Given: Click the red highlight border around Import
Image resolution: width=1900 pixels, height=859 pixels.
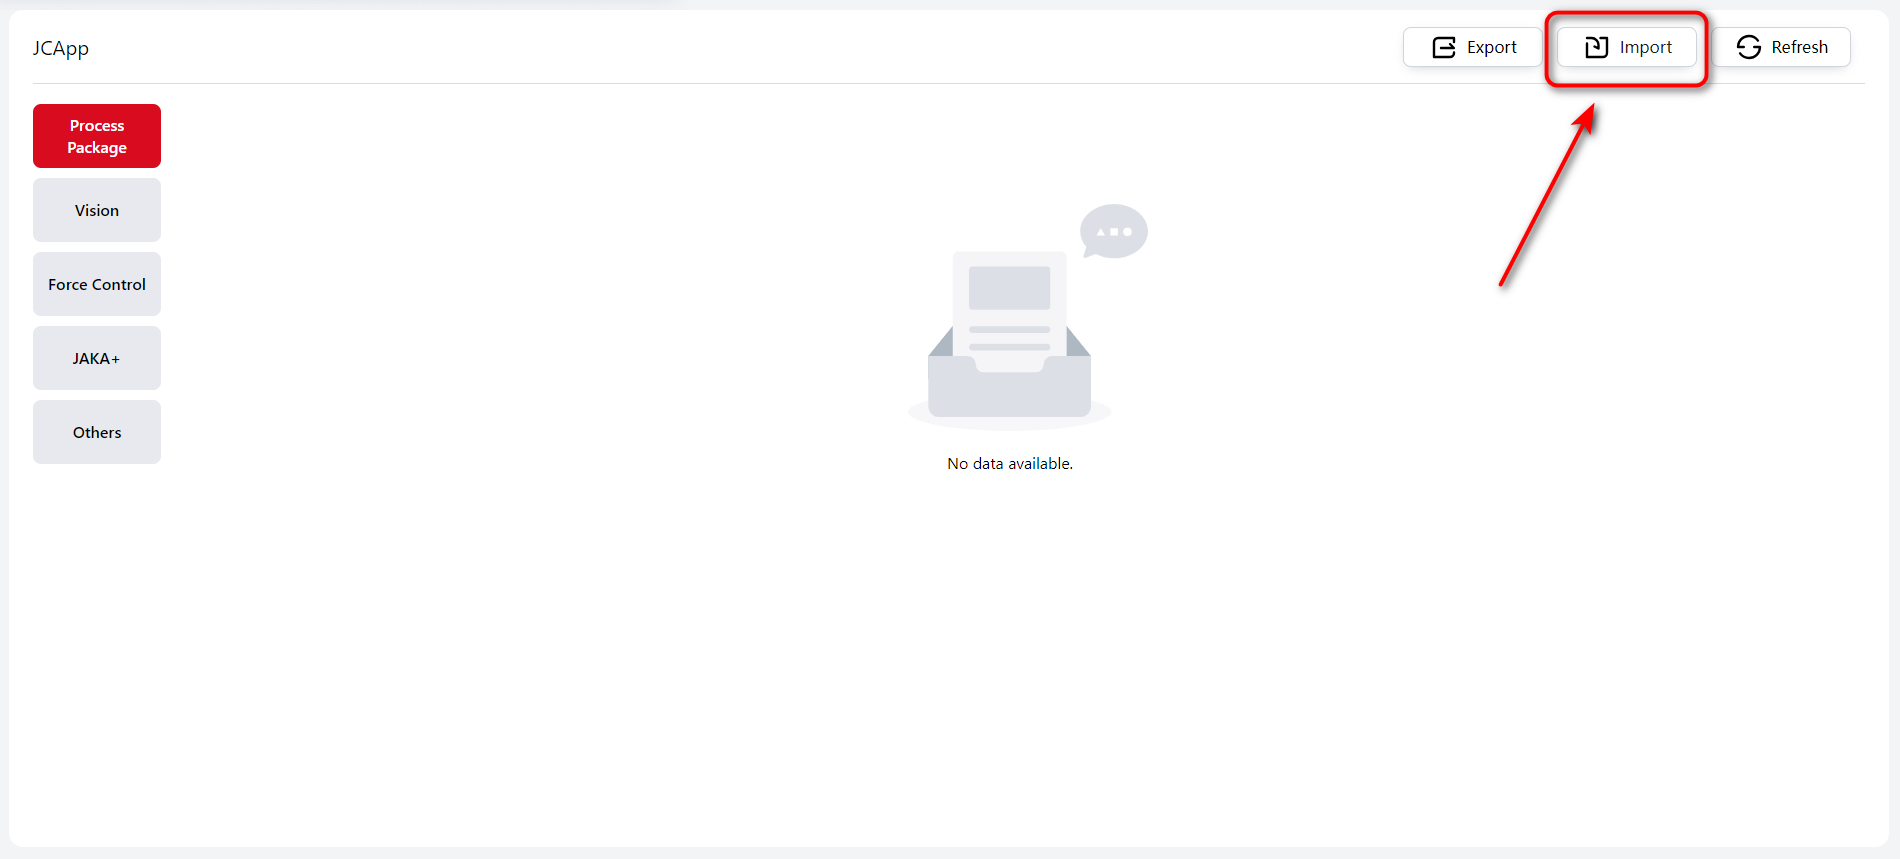Looking at the screenshot, I should [1626, 14].
